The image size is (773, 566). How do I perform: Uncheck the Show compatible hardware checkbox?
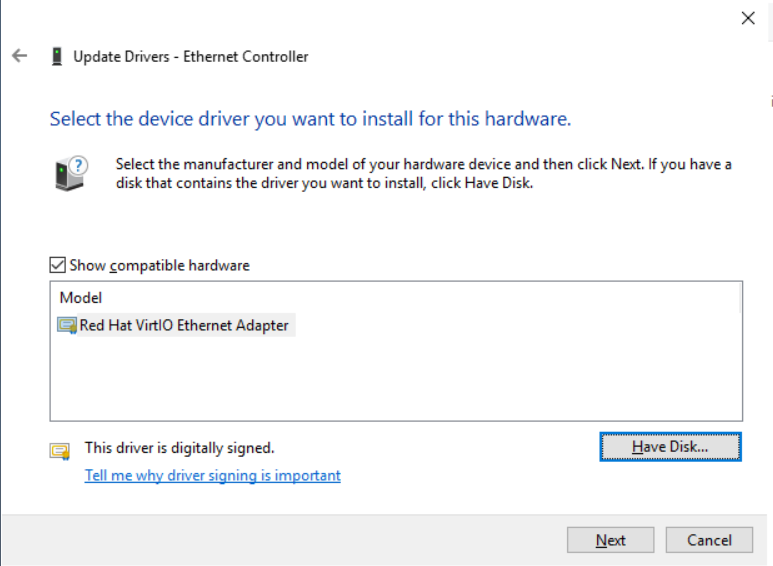point(57,265)
